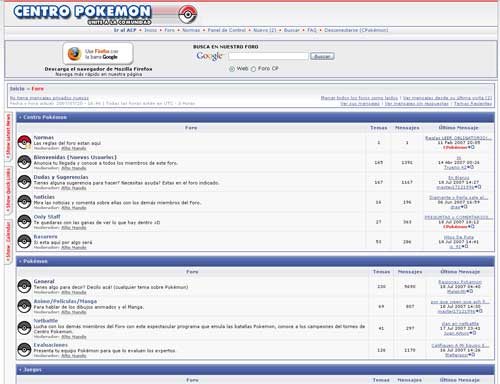Click the Foro breadcrumb link
Screen dimensions: 500x384
38,89
